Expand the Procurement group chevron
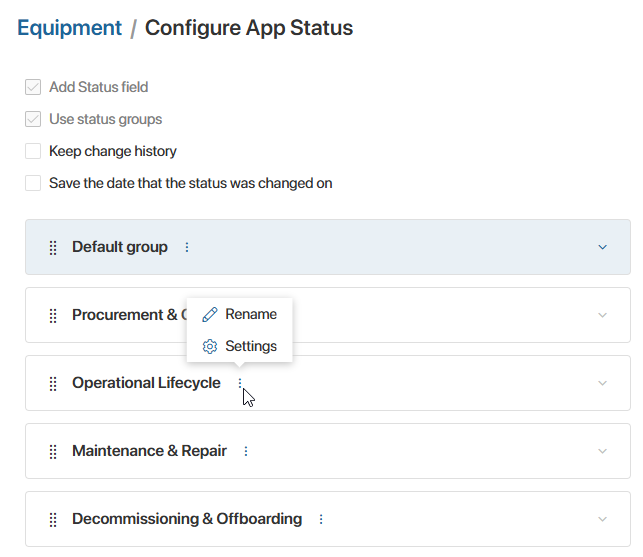The height and width of the screenshot is (557, 643). [x=602, y=315]
